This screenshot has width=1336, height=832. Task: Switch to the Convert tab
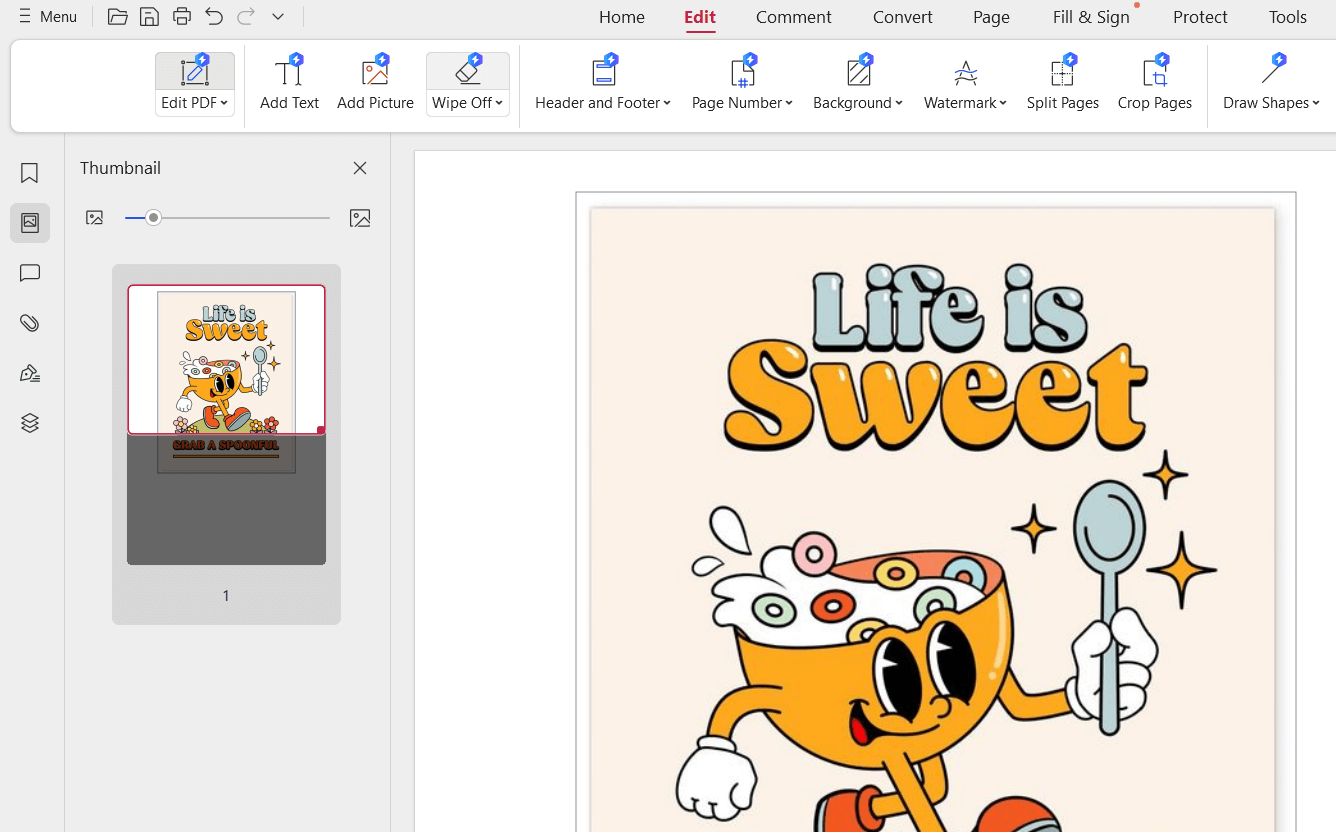[902, 17]
